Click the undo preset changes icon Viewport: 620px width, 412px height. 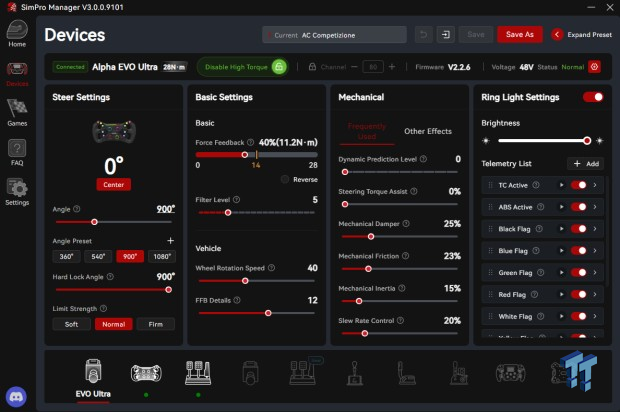coord(423,35)
